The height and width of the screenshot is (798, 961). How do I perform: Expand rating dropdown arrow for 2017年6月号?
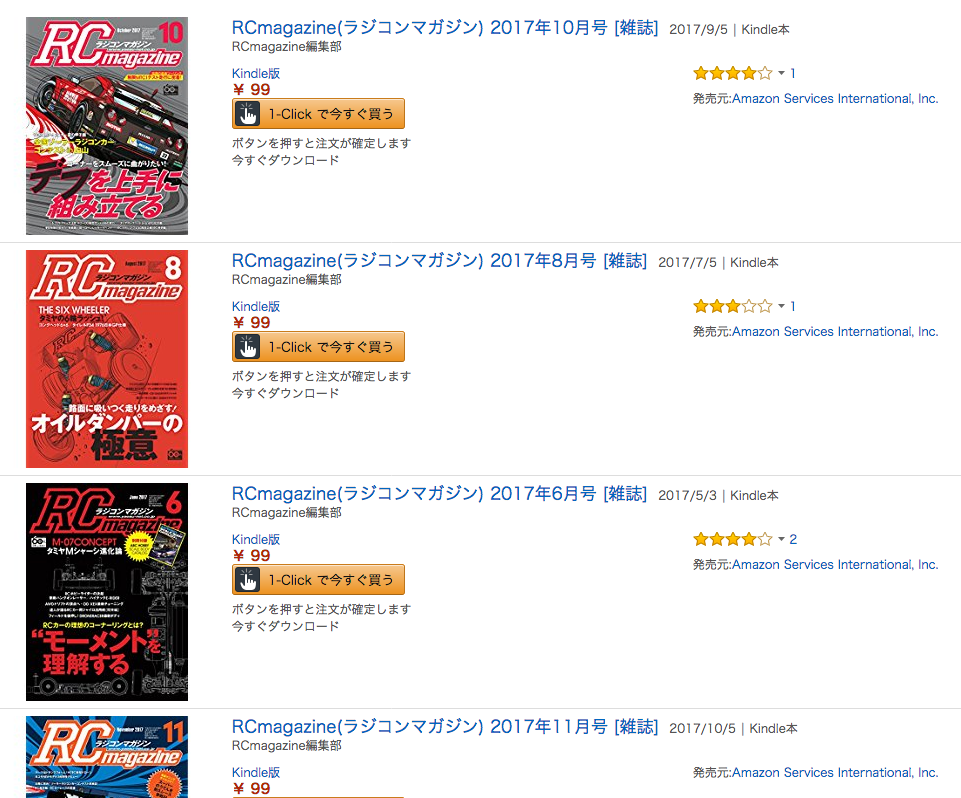(781, 539)
